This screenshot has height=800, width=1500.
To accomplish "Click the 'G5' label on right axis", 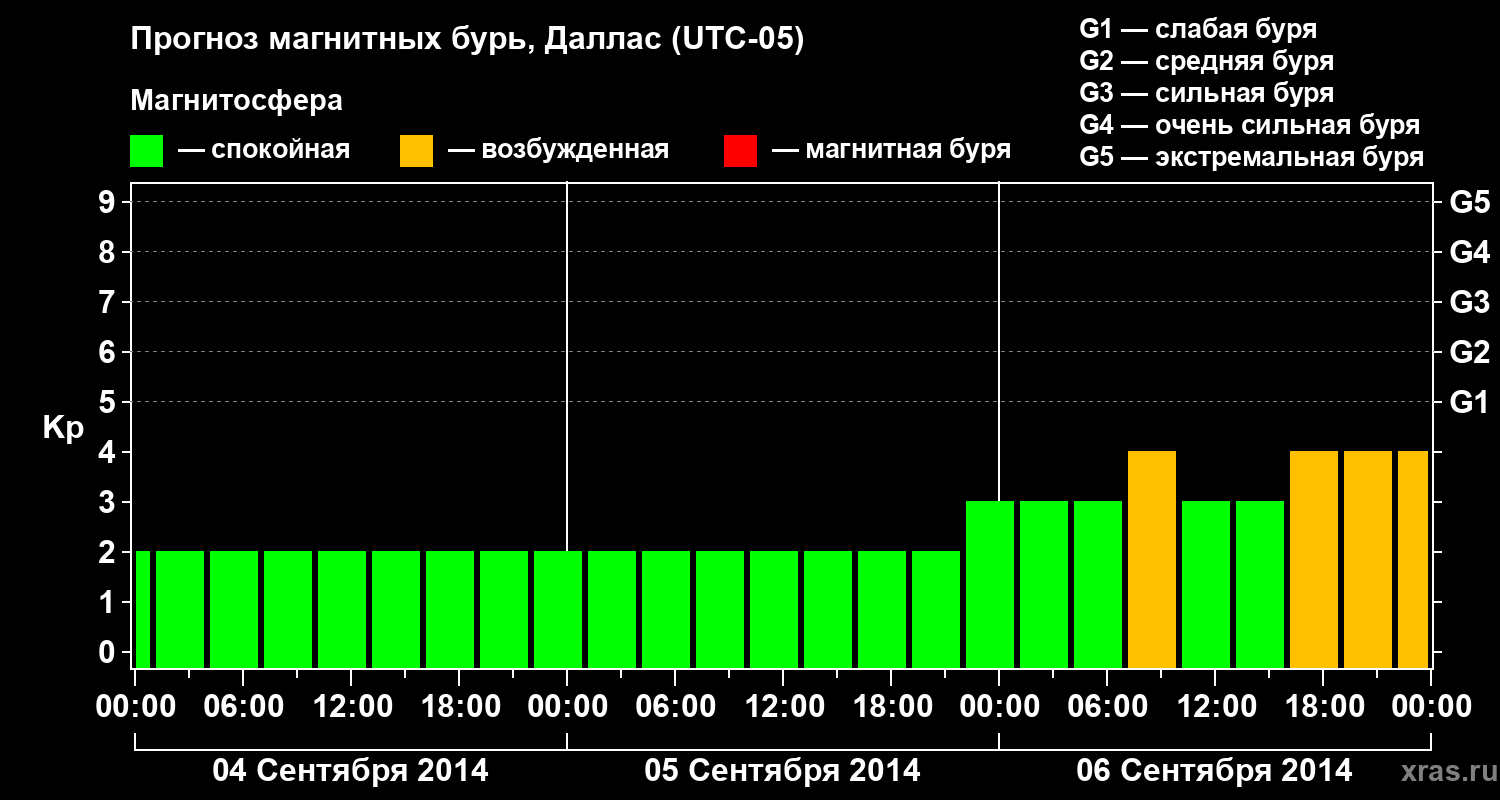I will [1470, 202].
